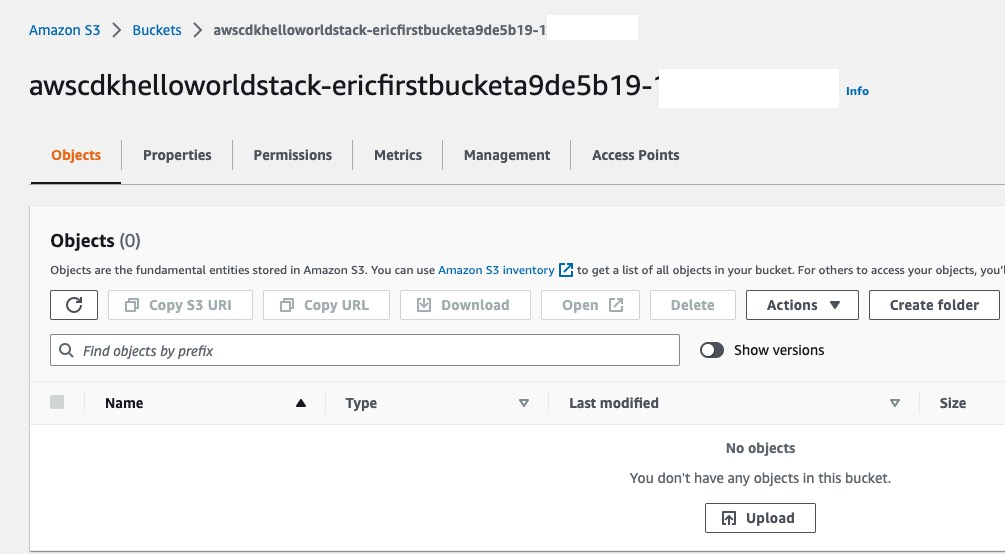Focus the Find objects by prefix field
This screenshot has height=554, width=1005.
tap(365, 350)
